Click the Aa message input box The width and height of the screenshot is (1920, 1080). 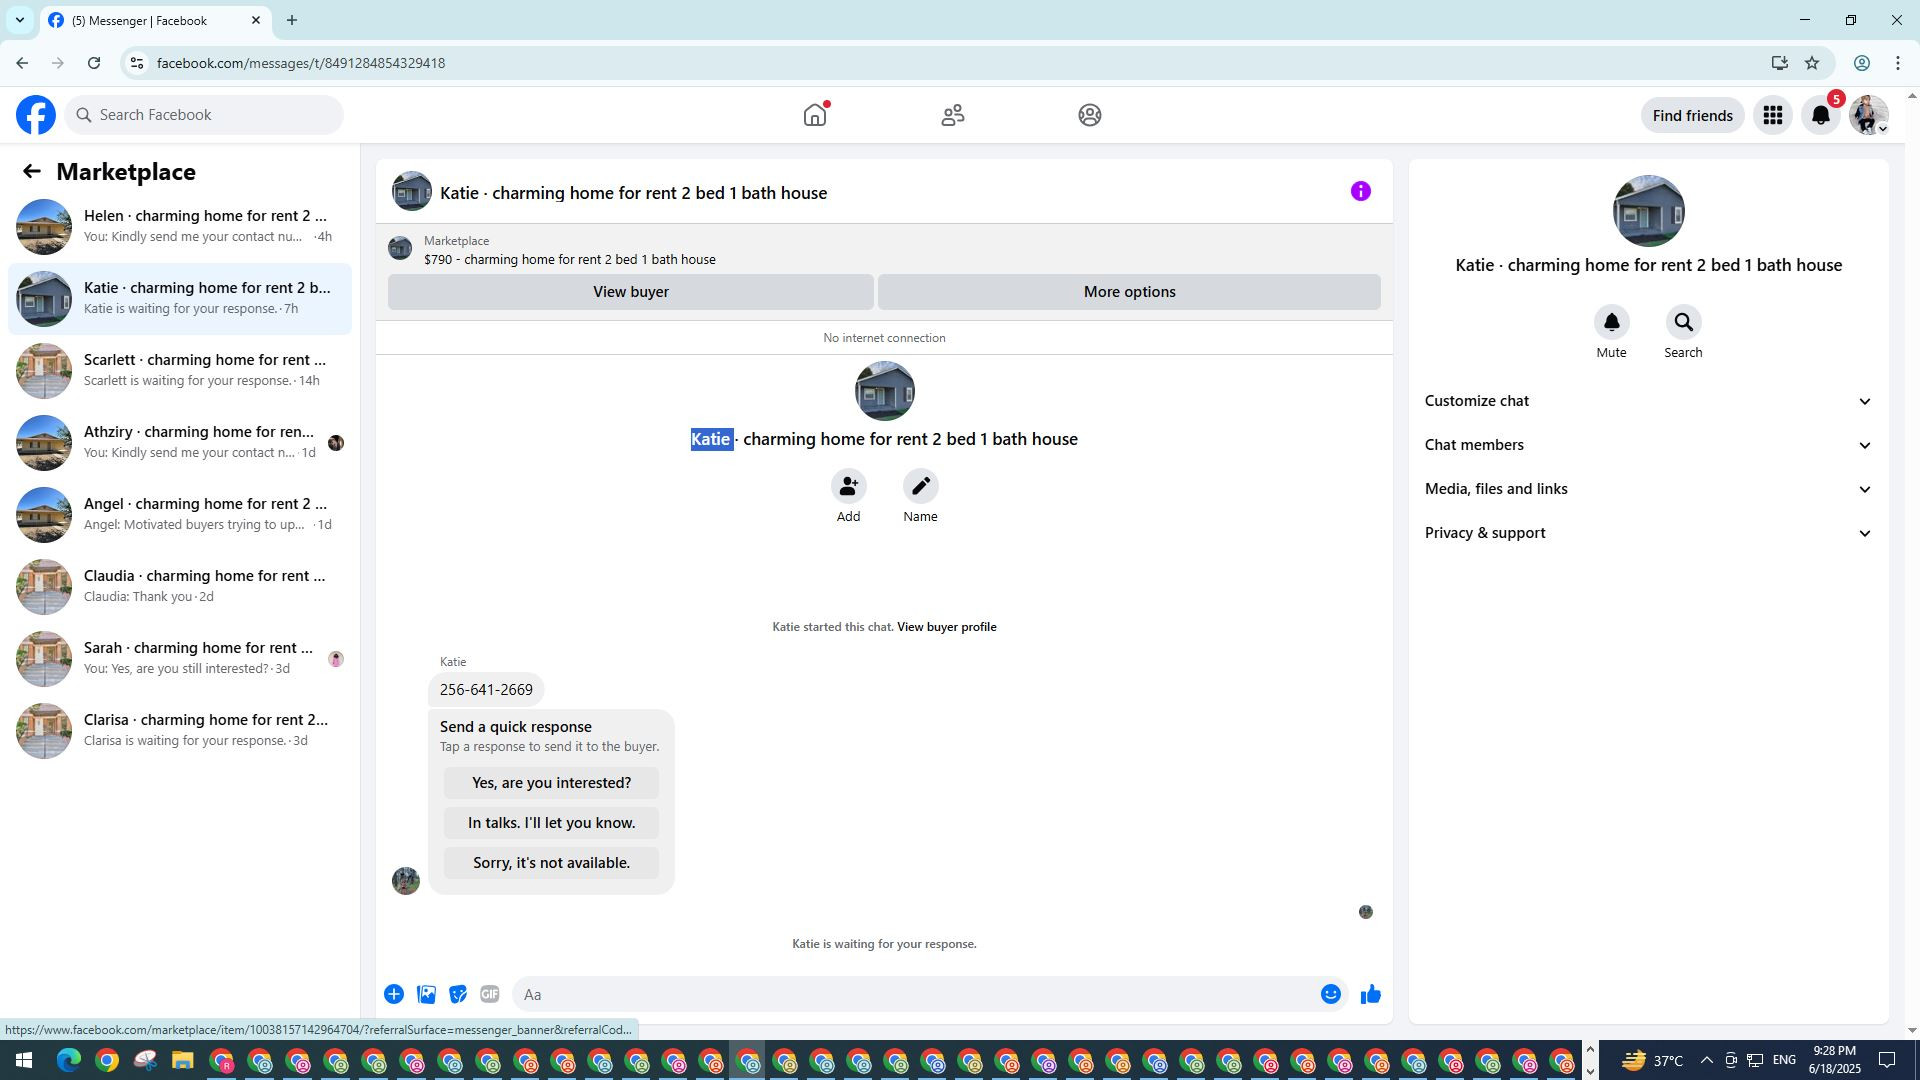930,994
